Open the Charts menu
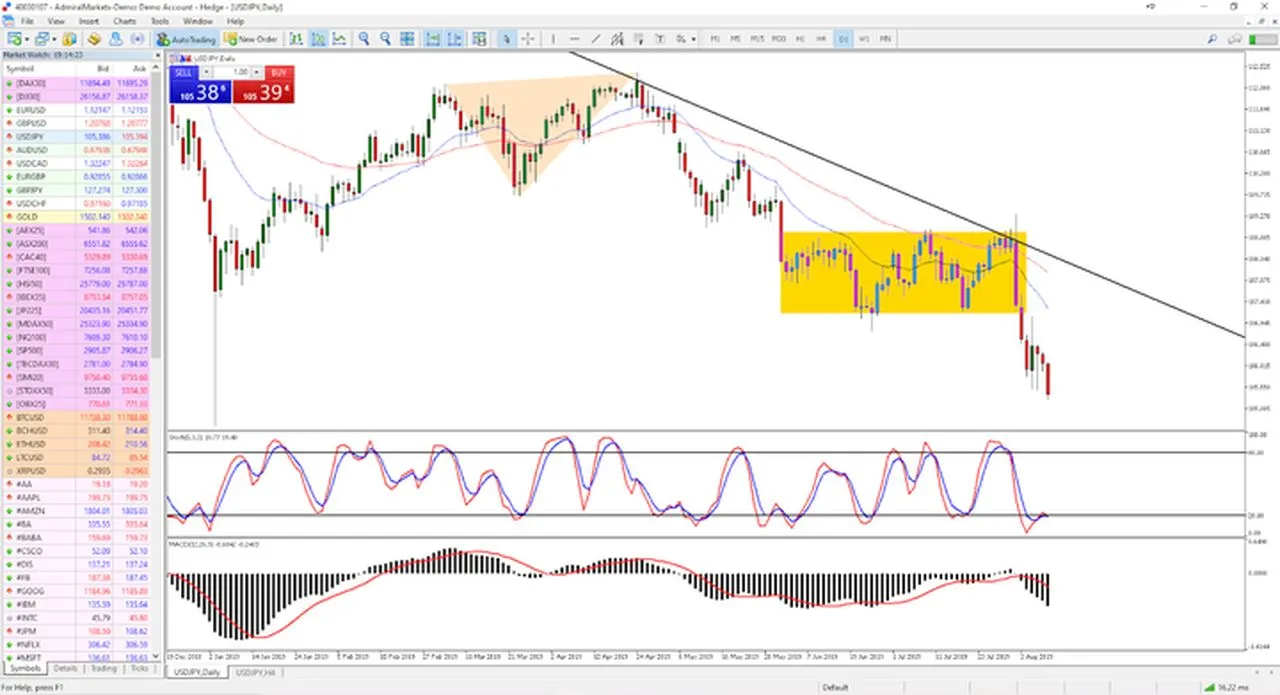The width and height of the screenshot is (1280, 695). pyautogui.click(x=124, y=20)
